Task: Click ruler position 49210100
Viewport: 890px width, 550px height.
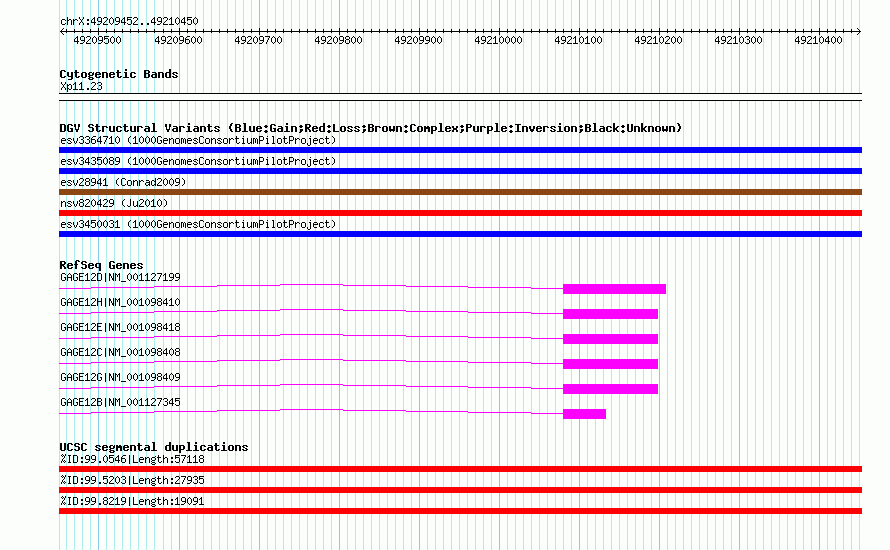Action: 578,40
